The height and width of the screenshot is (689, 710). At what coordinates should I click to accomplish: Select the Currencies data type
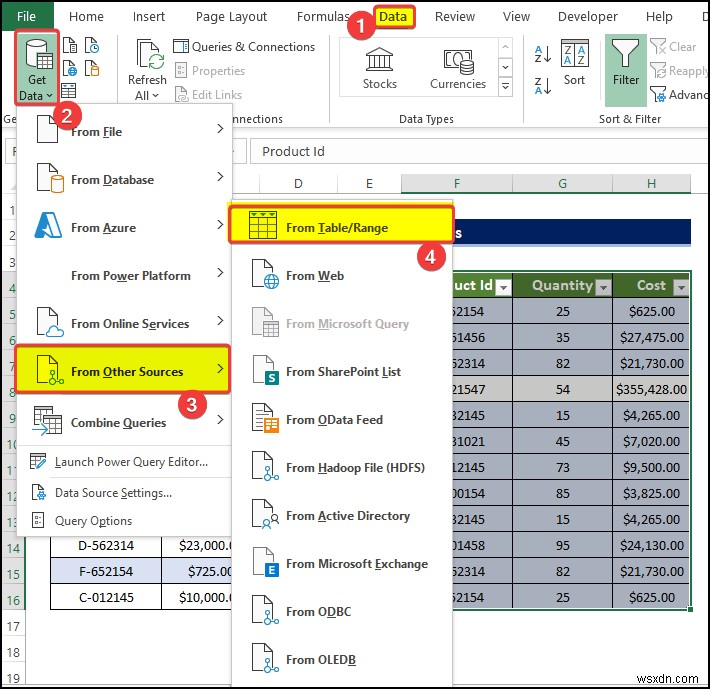[458, 68]
